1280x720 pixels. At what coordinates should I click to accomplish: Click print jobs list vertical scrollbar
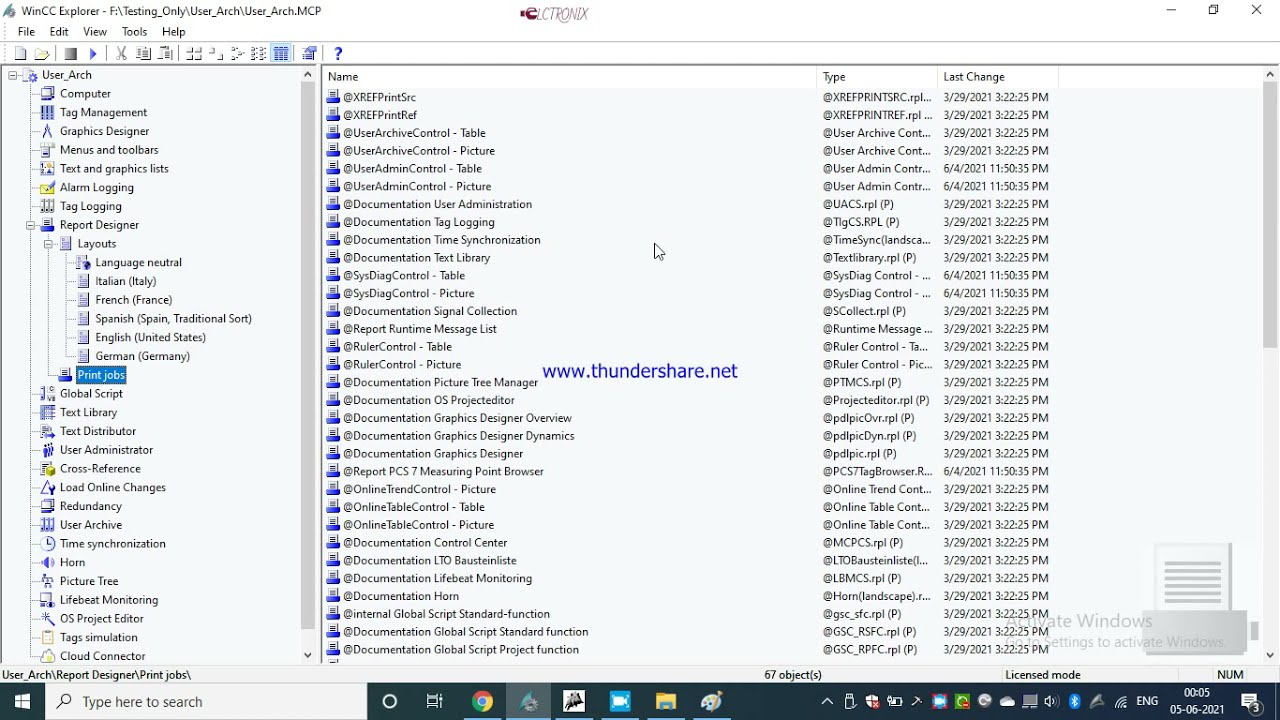(x=1271, y=215)
